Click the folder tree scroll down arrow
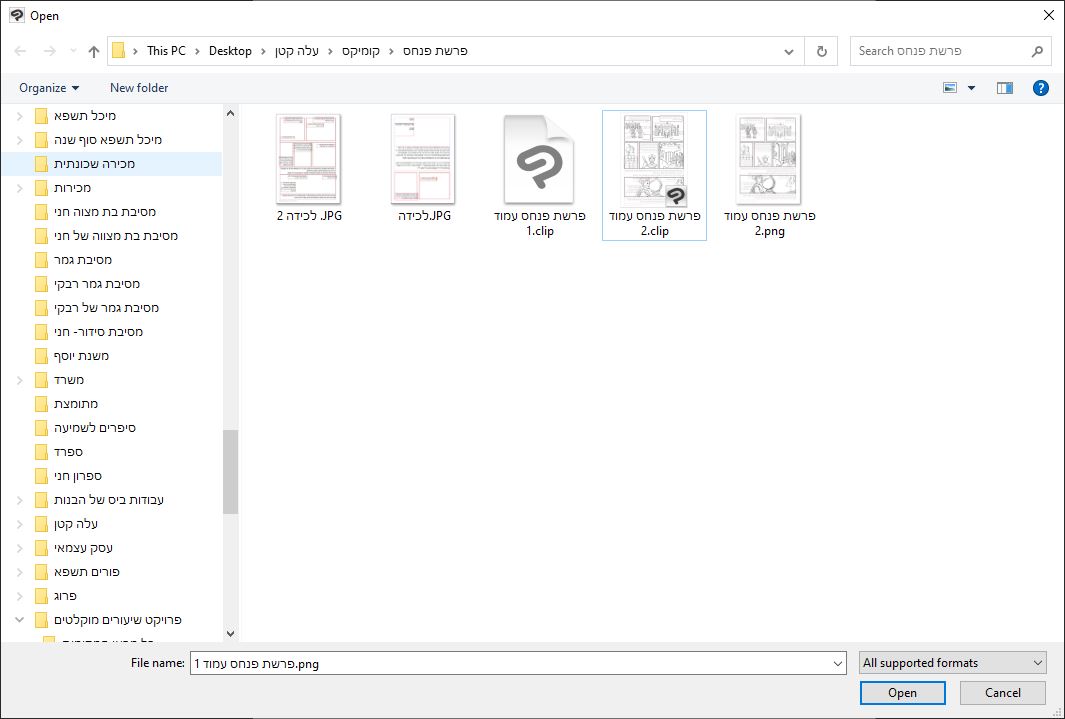 coord(230,633)
